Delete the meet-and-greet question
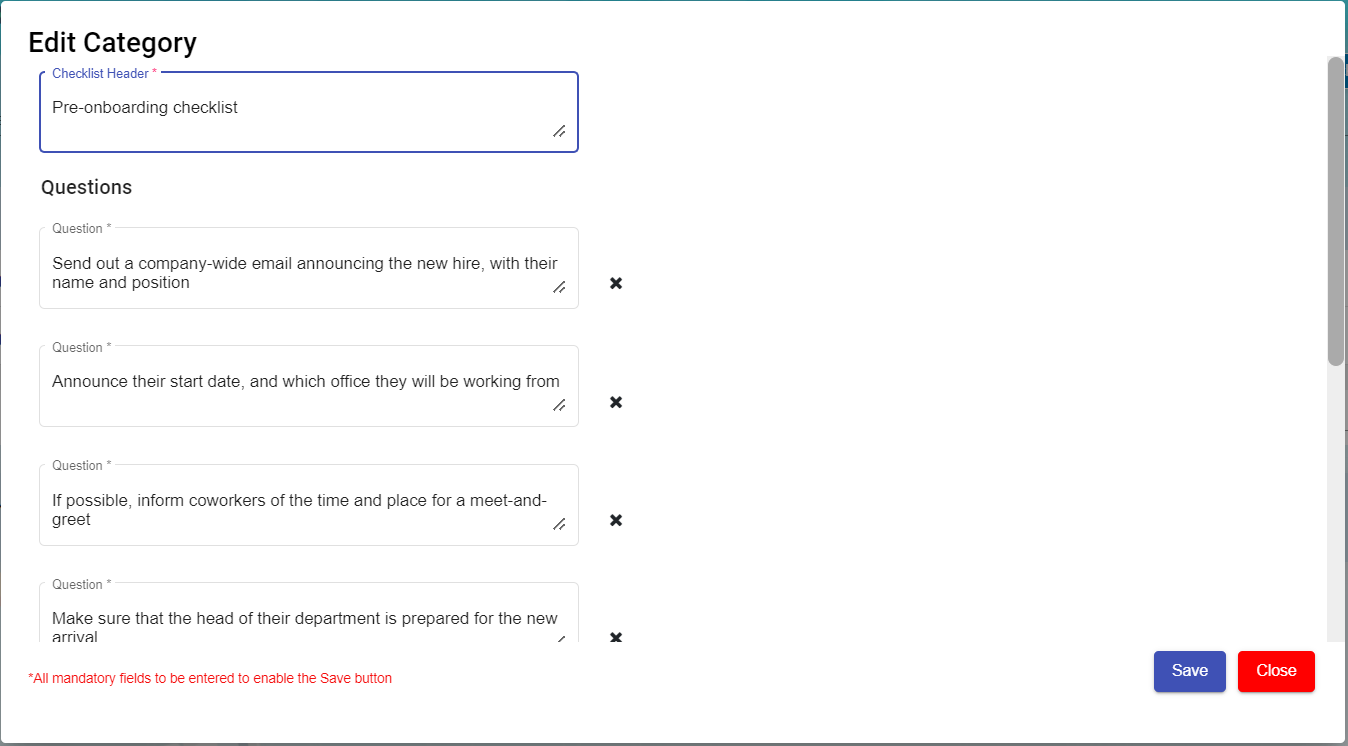This screenshot has height=746, width=1348. coord(616,520)
